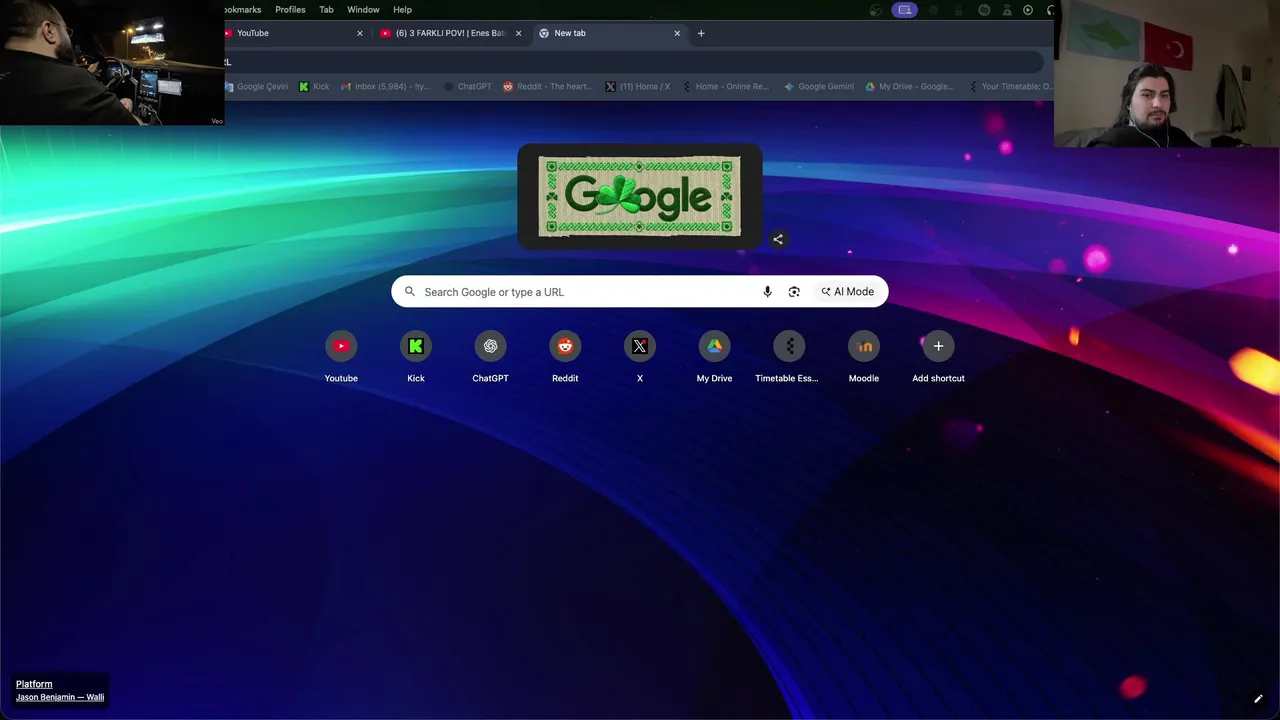
Task: Open the Your Timetable bookmark
Action: pos(1010,87)
